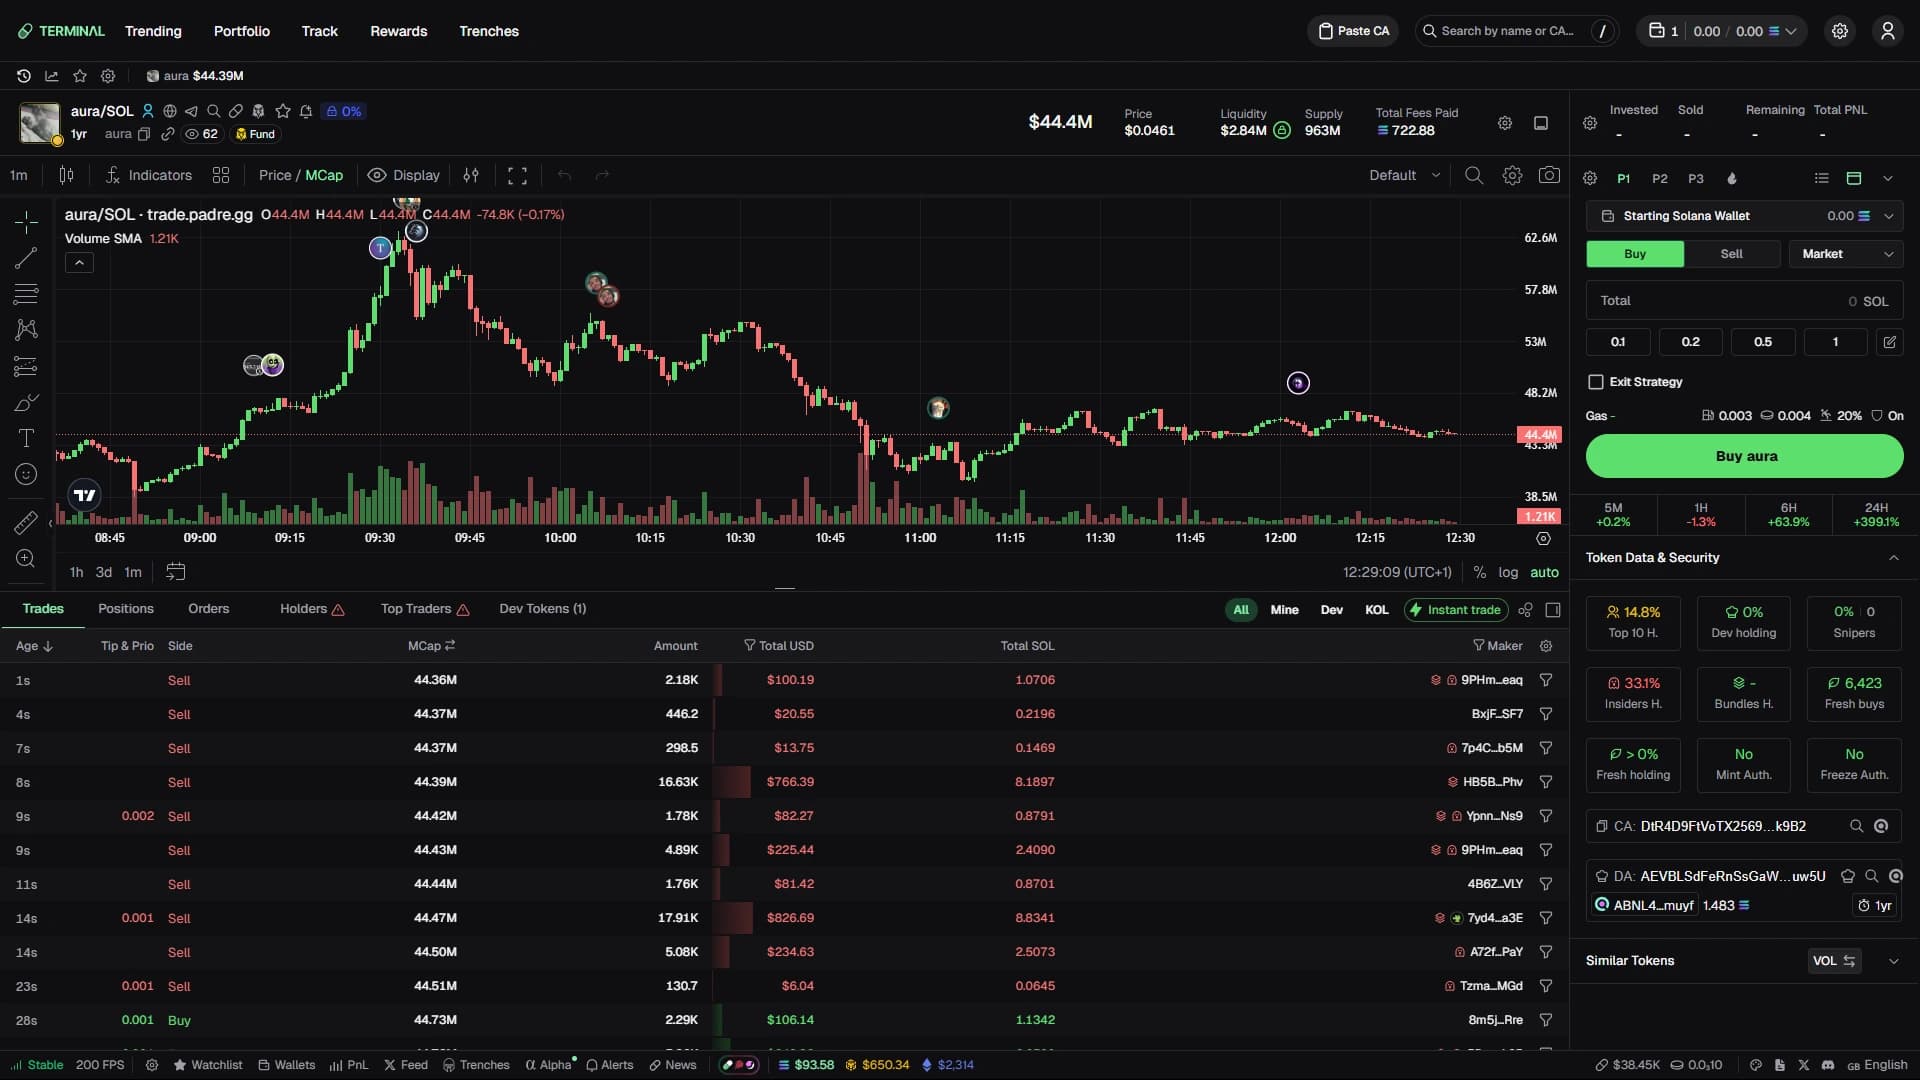The height and width of the screenshot is (1080, 1920).
Task: Open Discord icon in status bar
Action: (1828, 1065)
